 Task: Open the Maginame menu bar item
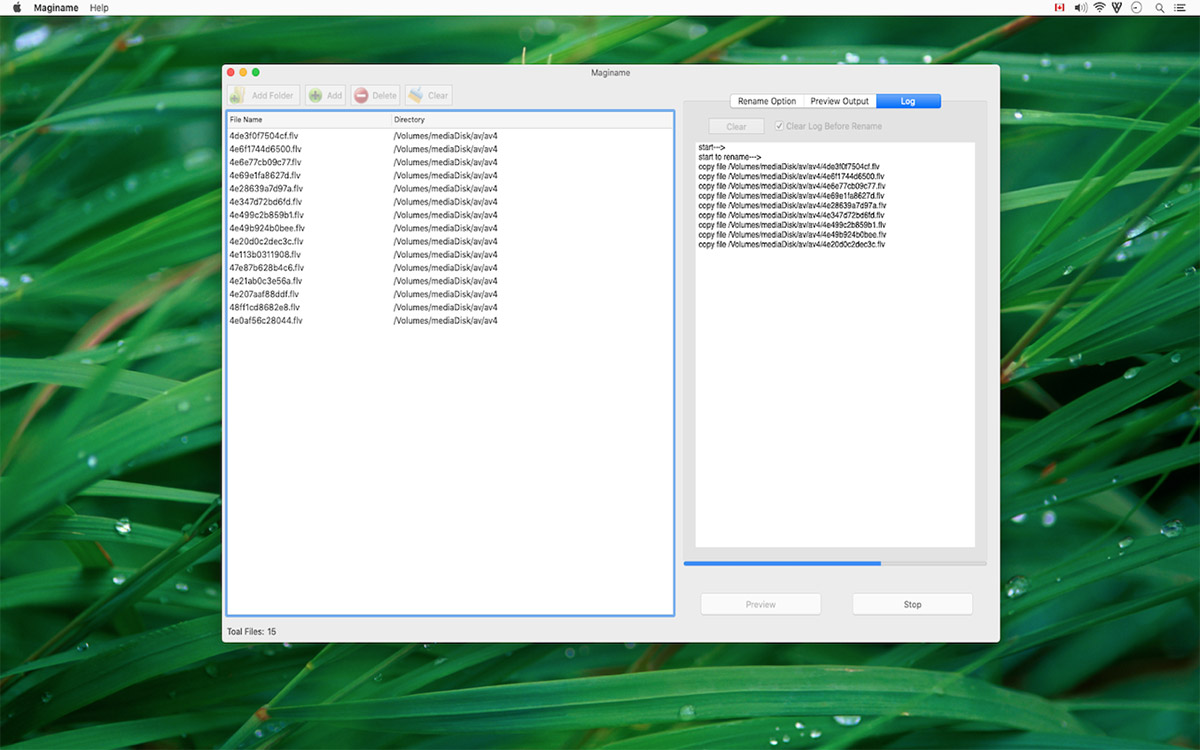pyautogui.click(x=57, y=7)
